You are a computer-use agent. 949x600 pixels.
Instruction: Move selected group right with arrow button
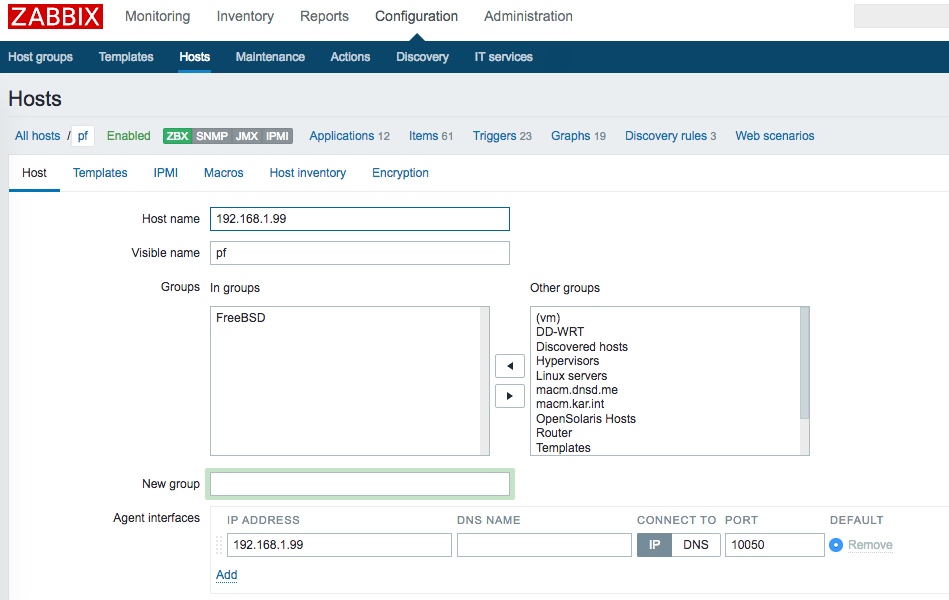click(x=510, y=396)
